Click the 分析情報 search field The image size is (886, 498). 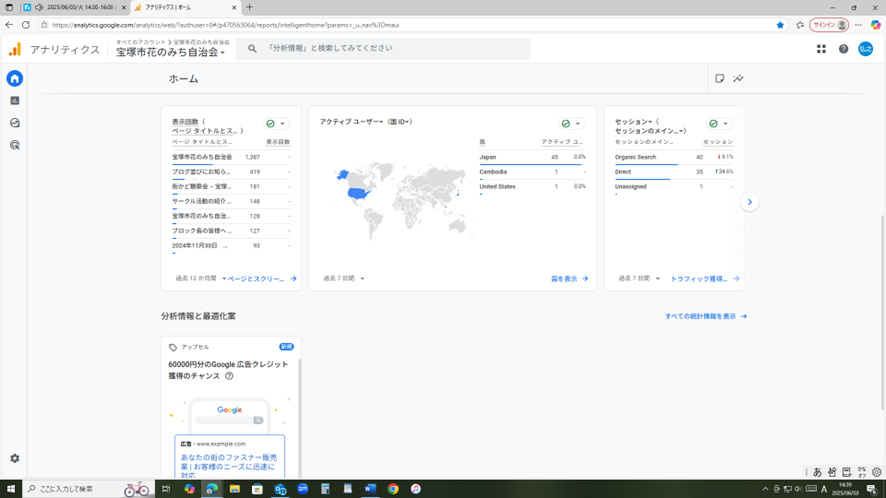pos(384,49)
